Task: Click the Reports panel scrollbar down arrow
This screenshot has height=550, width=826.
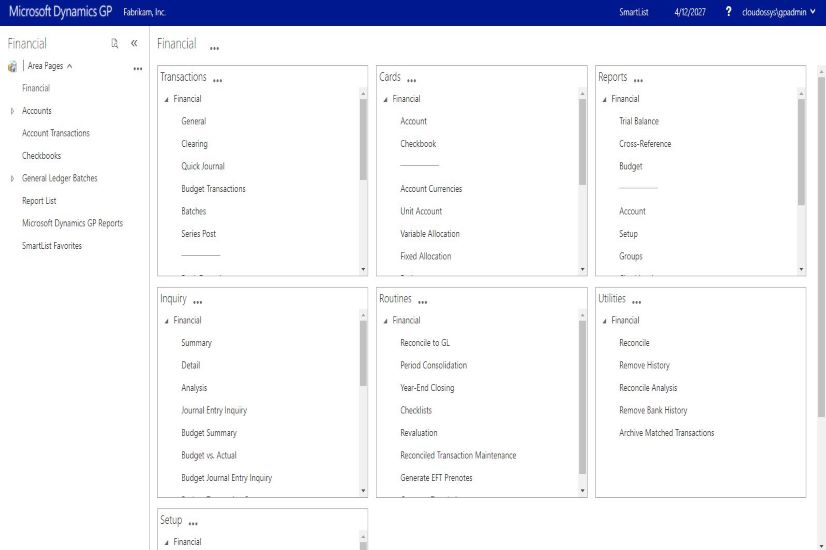Action: click(801, 269)
